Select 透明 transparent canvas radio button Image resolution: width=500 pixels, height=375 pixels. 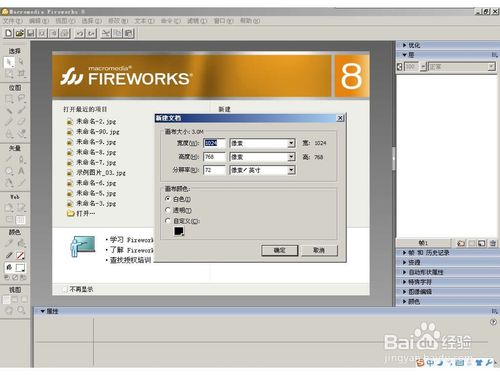pyautogui.click(x=168, y=210)
